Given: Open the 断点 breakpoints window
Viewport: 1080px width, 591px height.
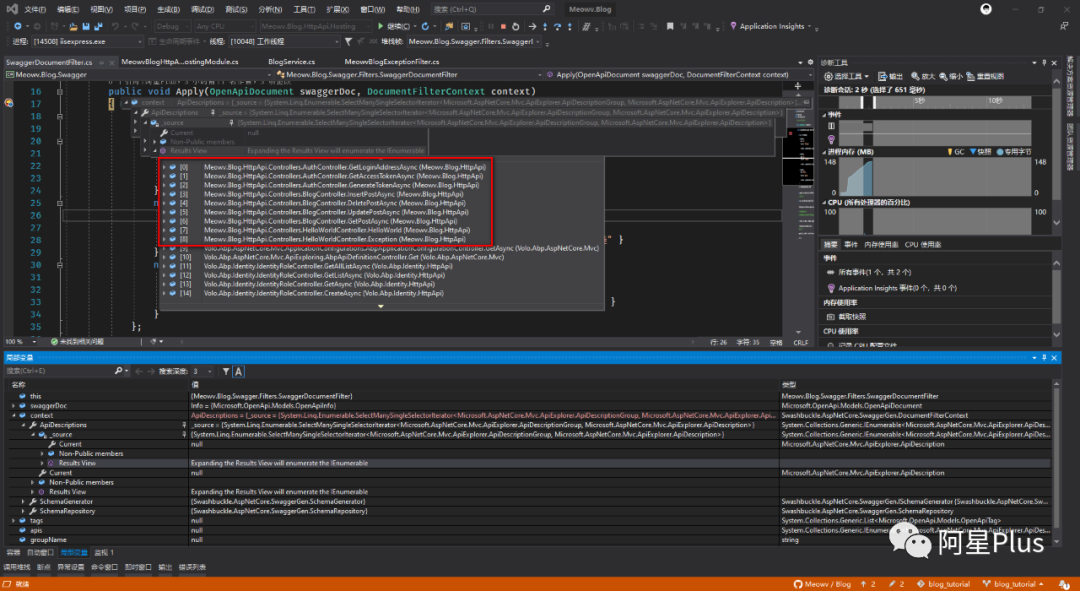Looking at the screenshot, I should tap(43, 567).
